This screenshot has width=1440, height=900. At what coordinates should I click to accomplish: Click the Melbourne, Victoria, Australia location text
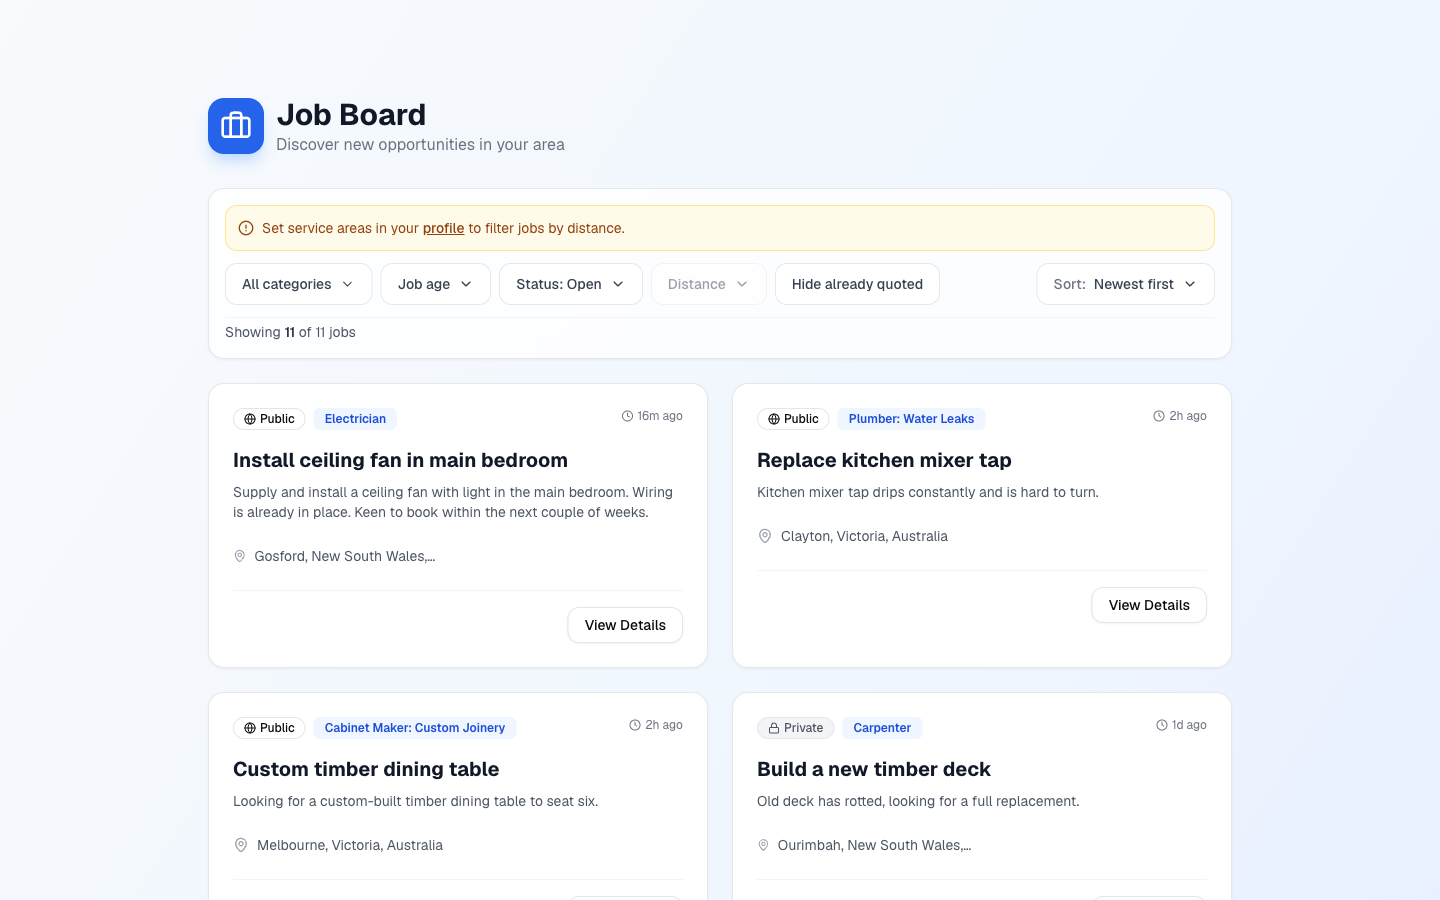[350, 845]
